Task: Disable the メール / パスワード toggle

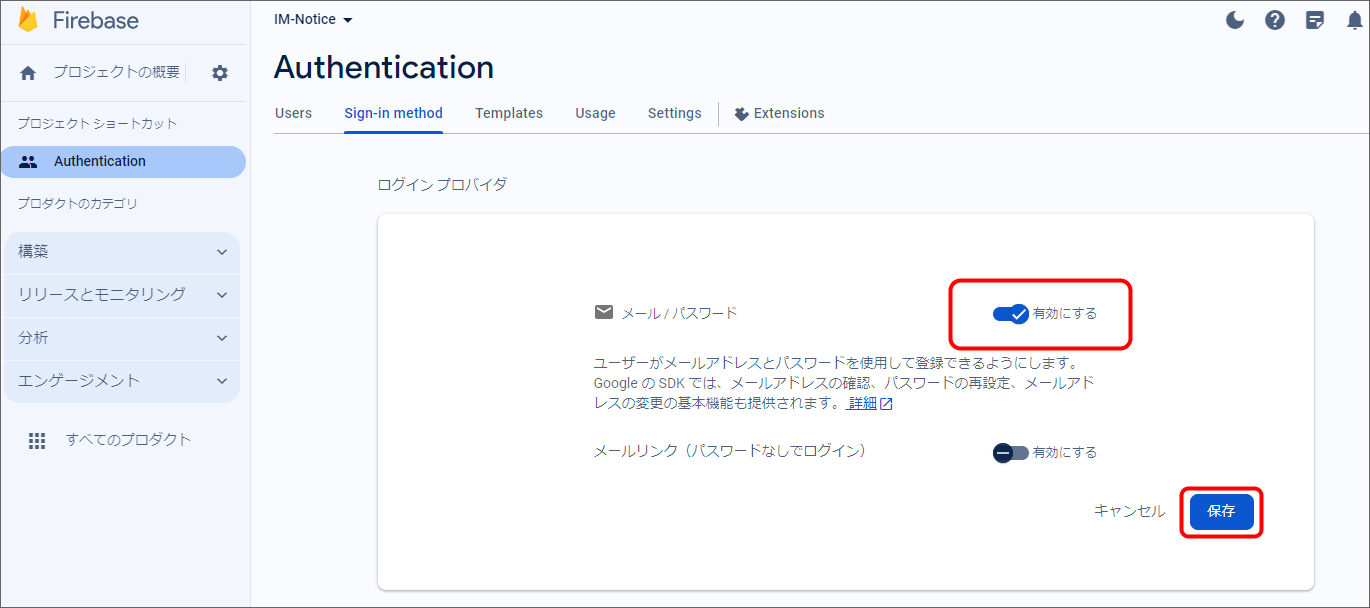Action: tap(1010, 314)
